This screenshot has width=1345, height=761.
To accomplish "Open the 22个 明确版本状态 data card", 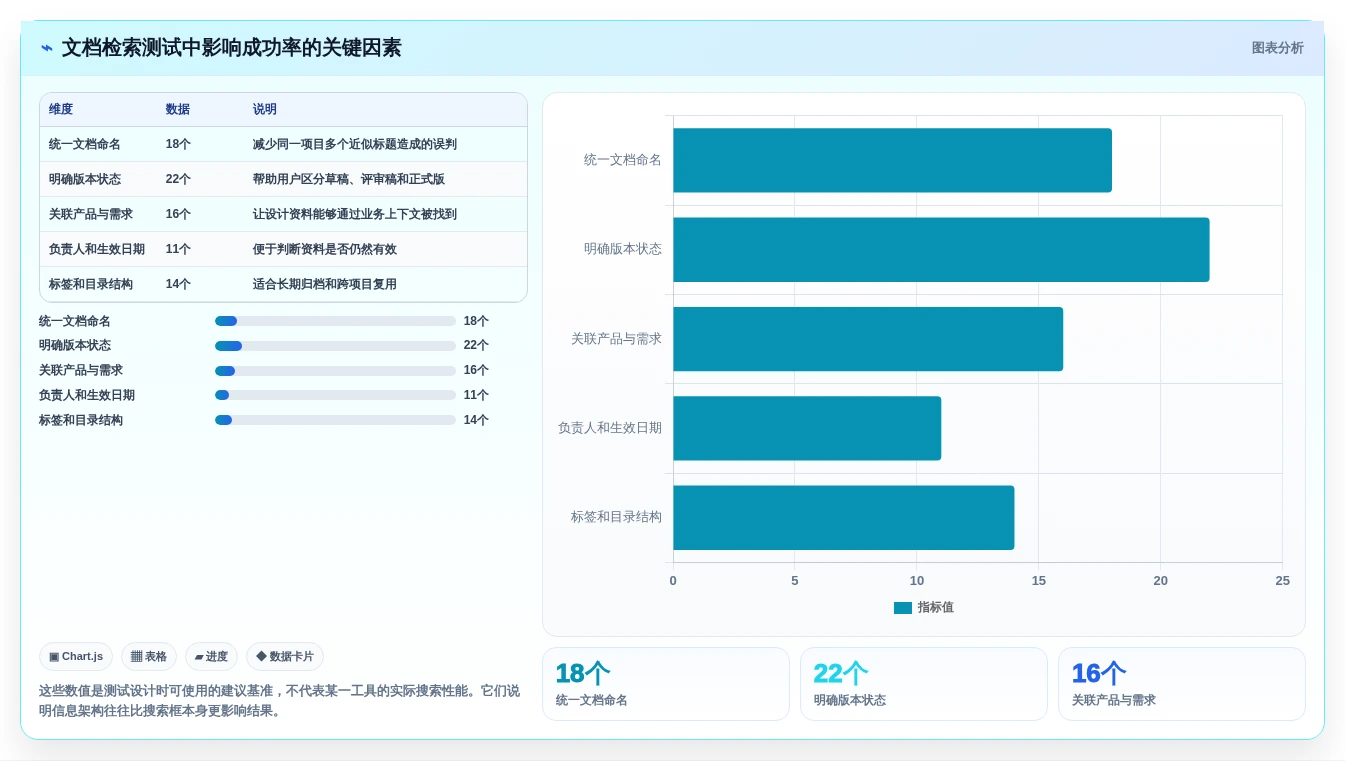I will (924, 684).
